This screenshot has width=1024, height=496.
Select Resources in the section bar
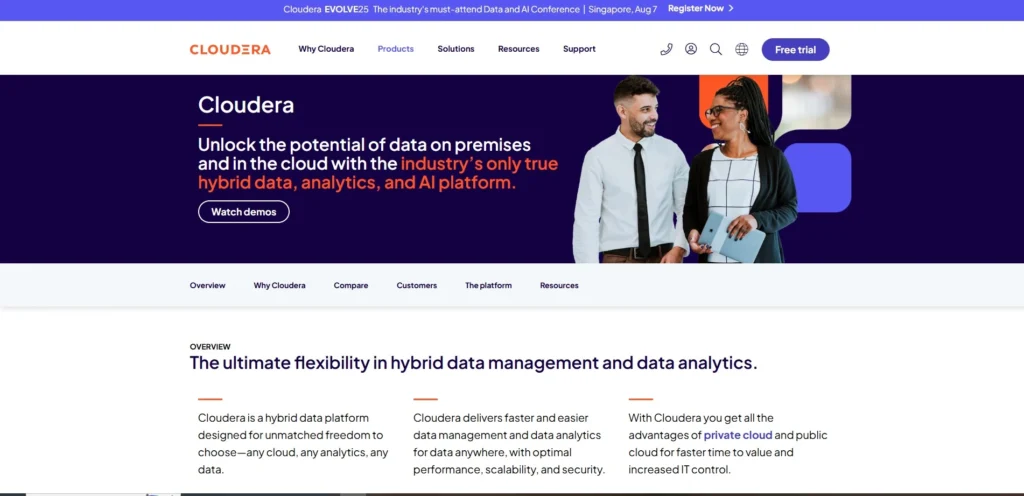point(559,285)
